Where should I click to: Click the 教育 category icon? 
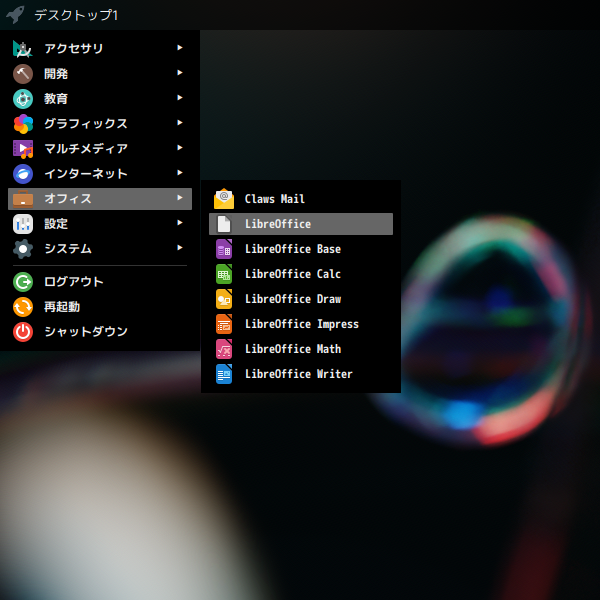23,99
